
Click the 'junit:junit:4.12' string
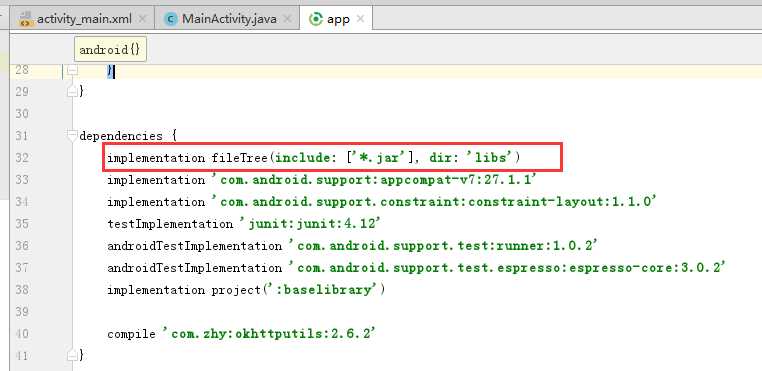310,224
